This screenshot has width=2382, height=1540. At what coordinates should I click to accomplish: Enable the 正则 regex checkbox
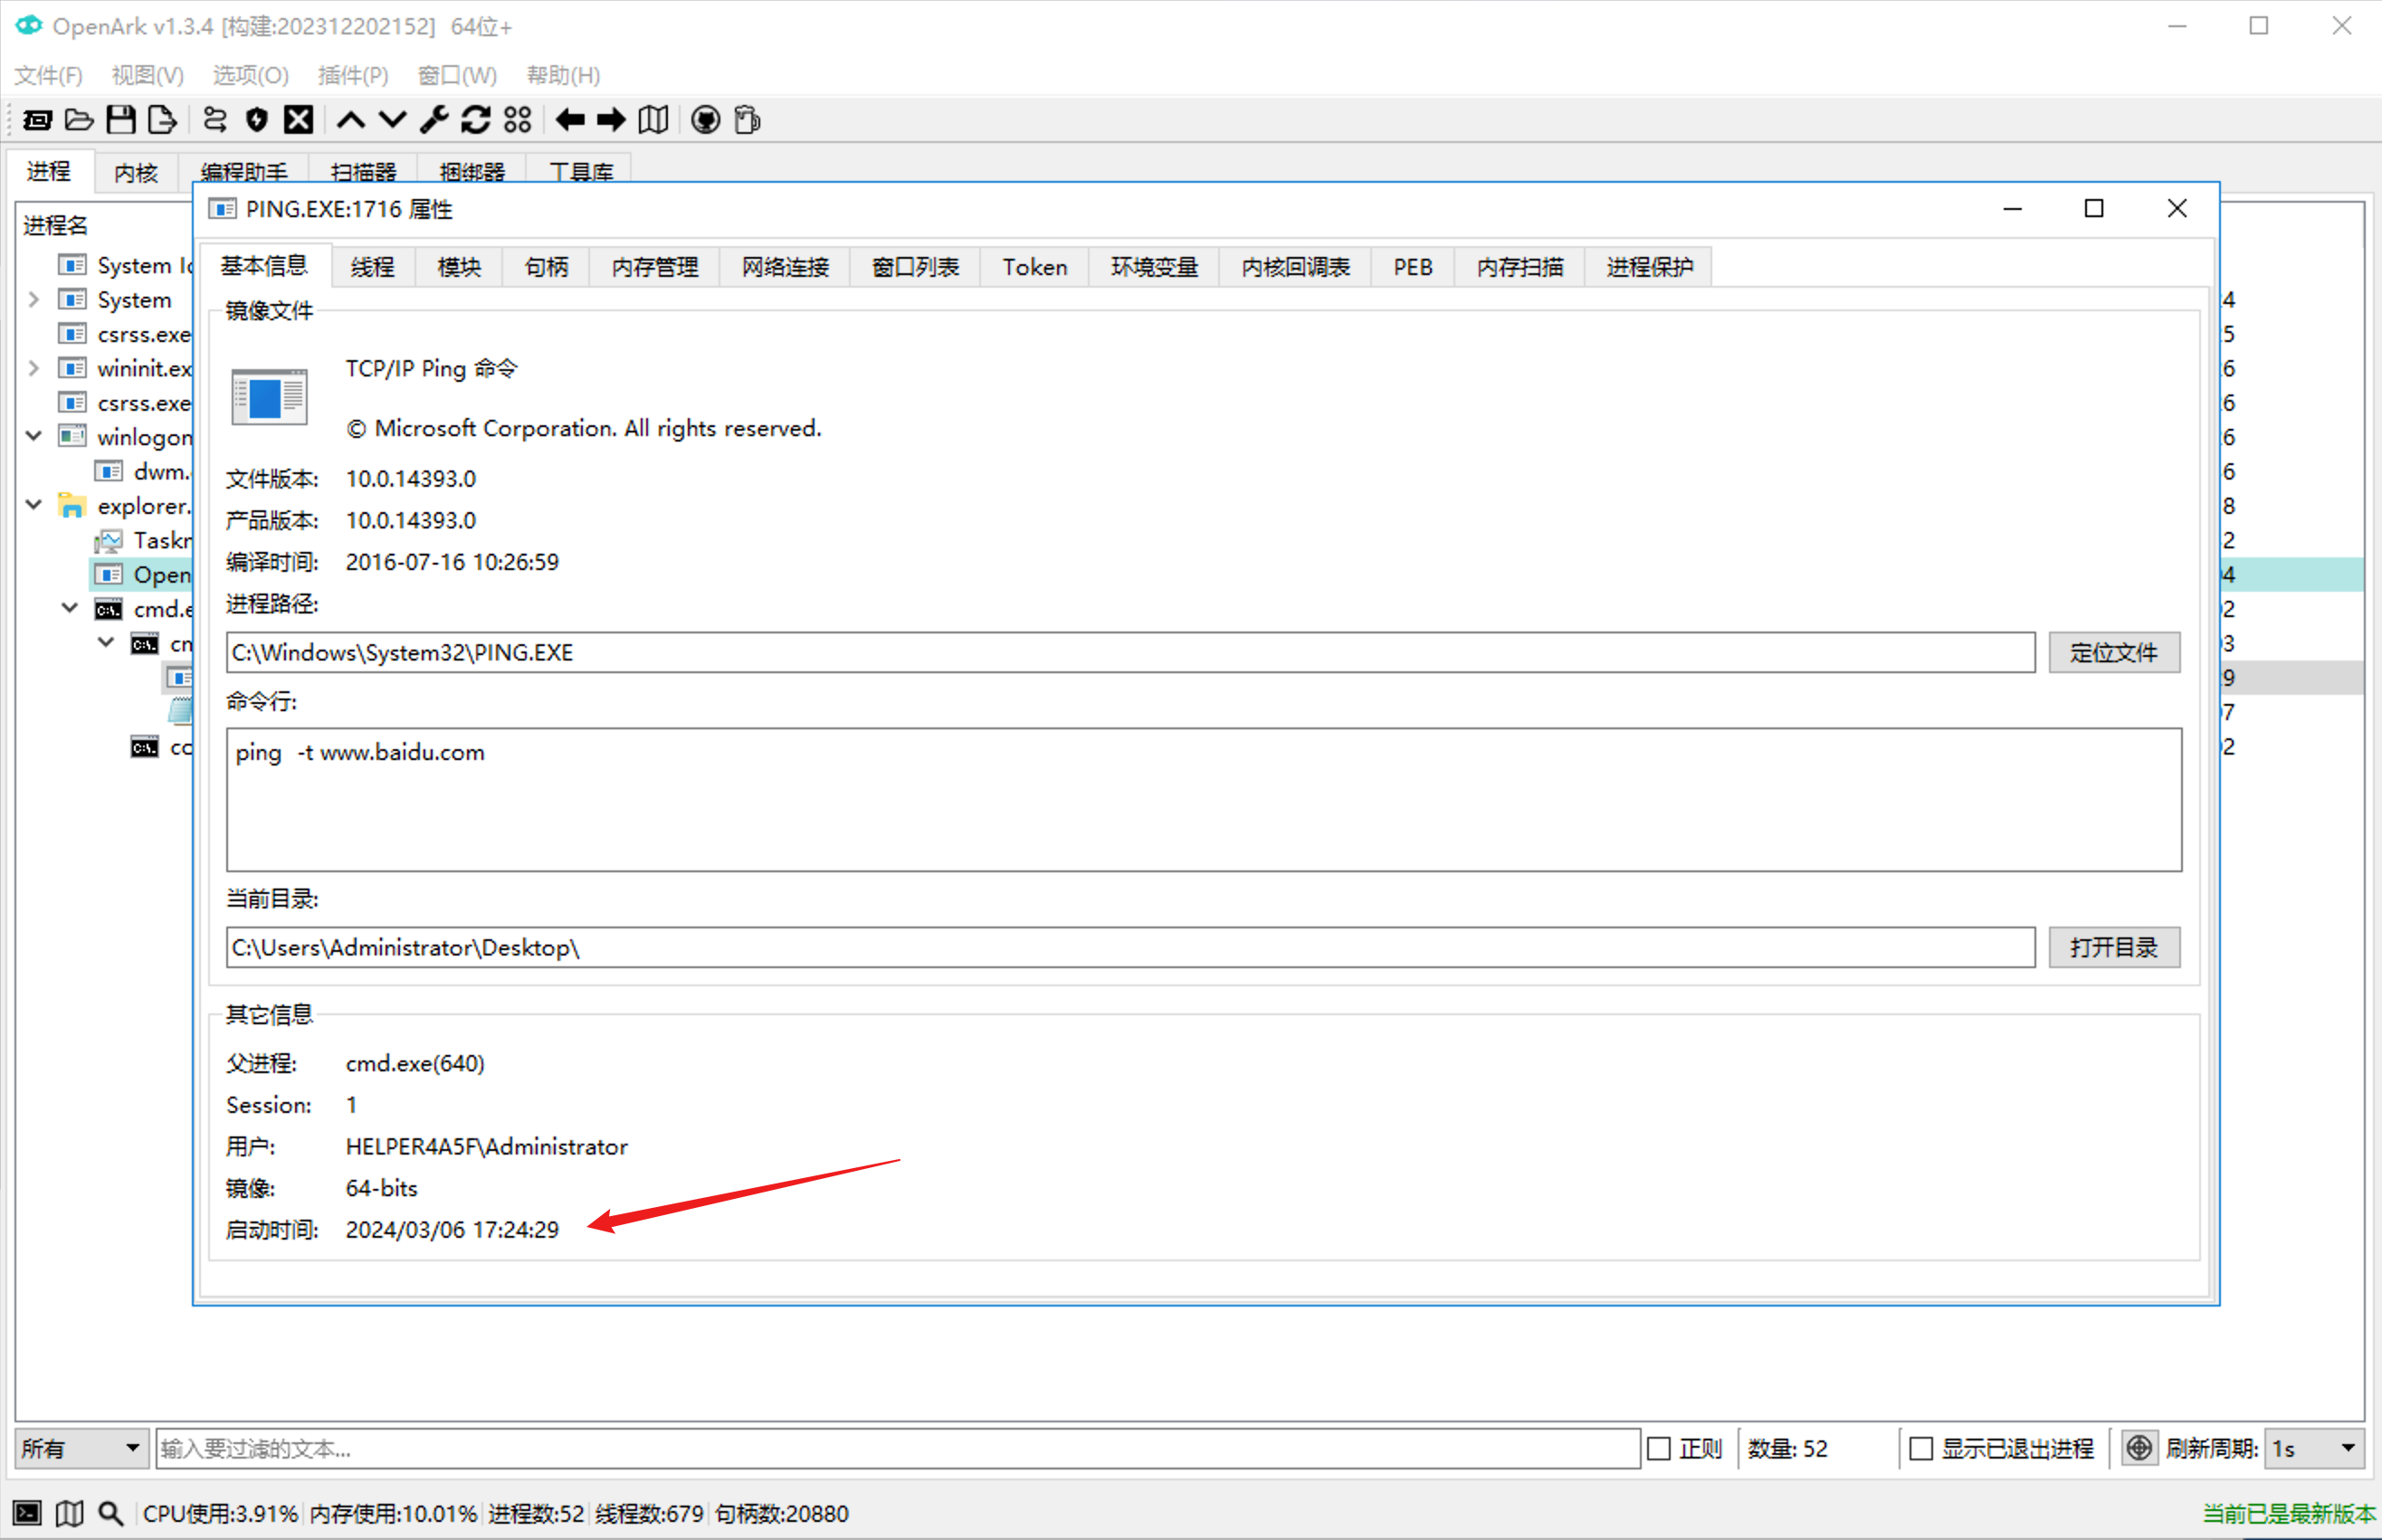[1659, 1448]
